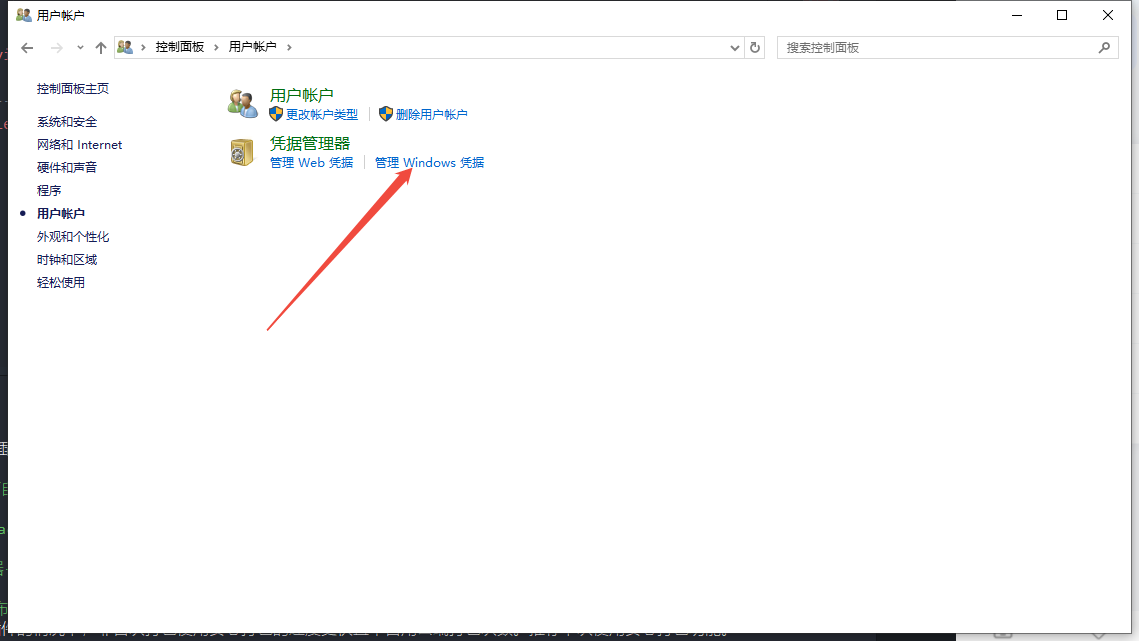
Task: Open 更改帐户类型 link
Action: click(x=322, y=115)
